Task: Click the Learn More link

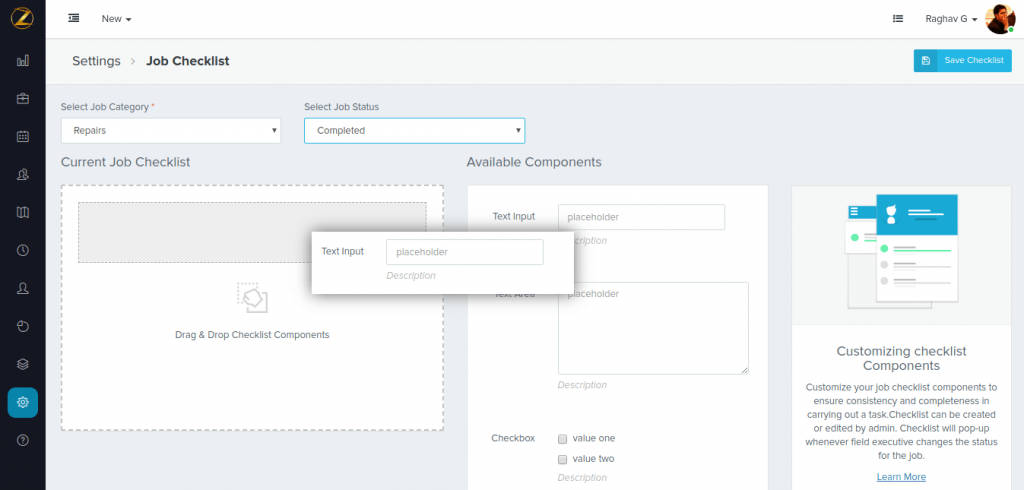Action: click(901, 477)
